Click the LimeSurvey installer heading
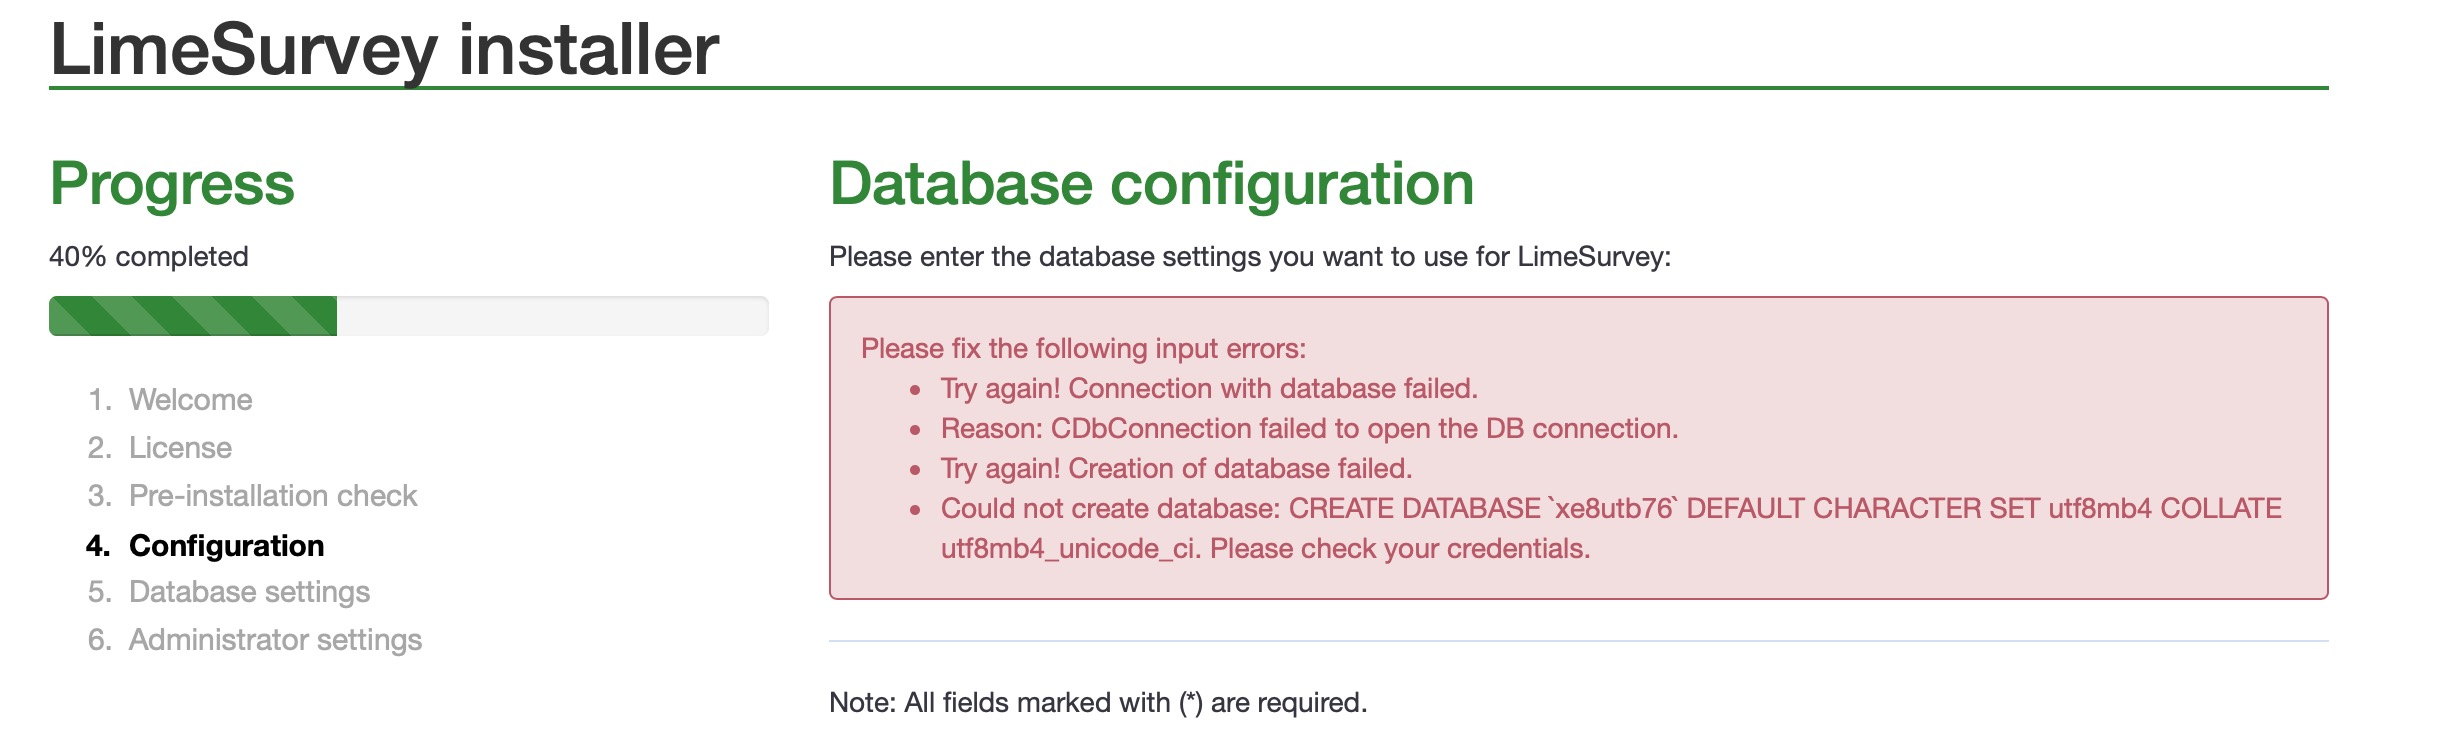The width and height of the screenshot is (2446, 730). 384,48
